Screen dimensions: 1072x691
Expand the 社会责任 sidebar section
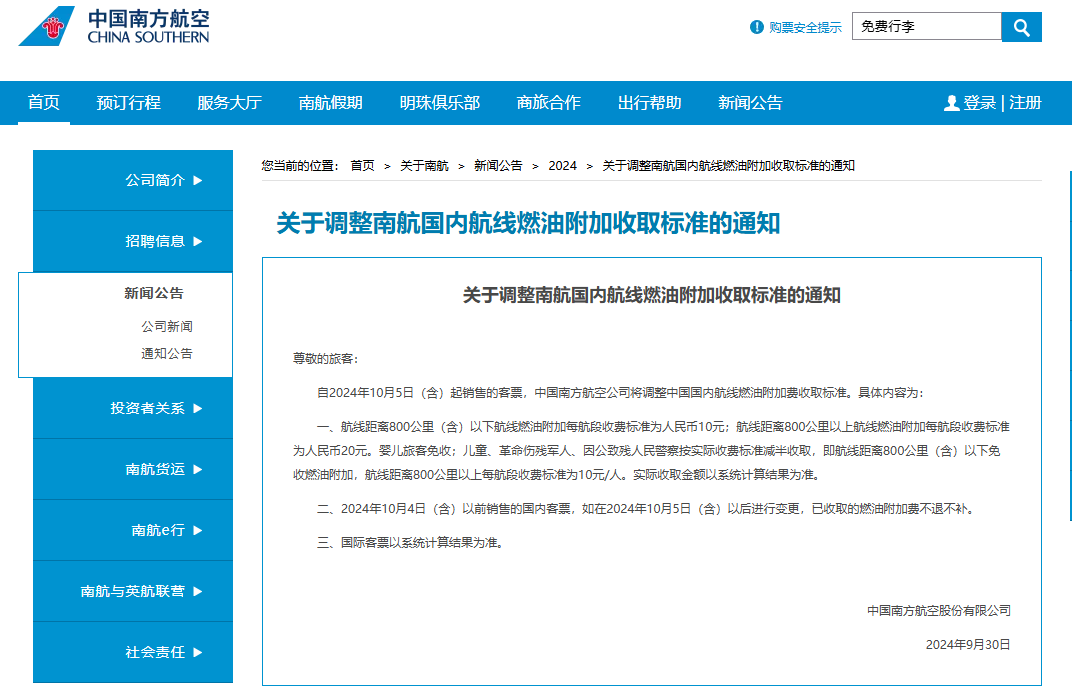click(x=164, y=652)
